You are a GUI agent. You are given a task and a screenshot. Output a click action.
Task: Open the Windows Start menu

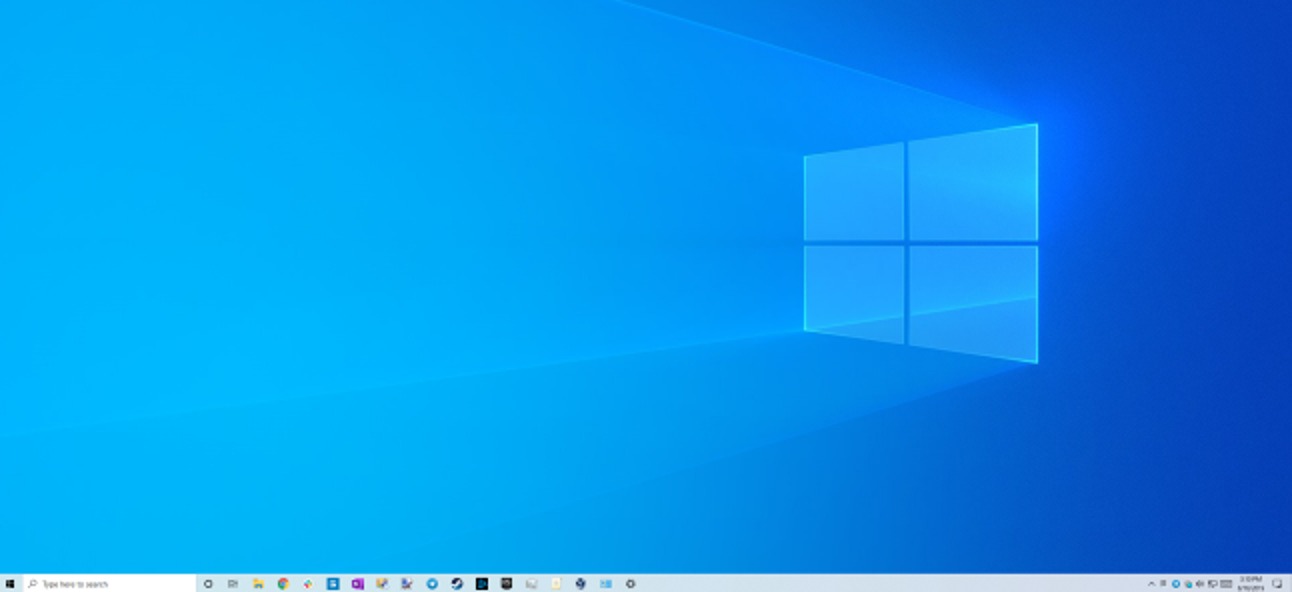(x=10, y=584)
